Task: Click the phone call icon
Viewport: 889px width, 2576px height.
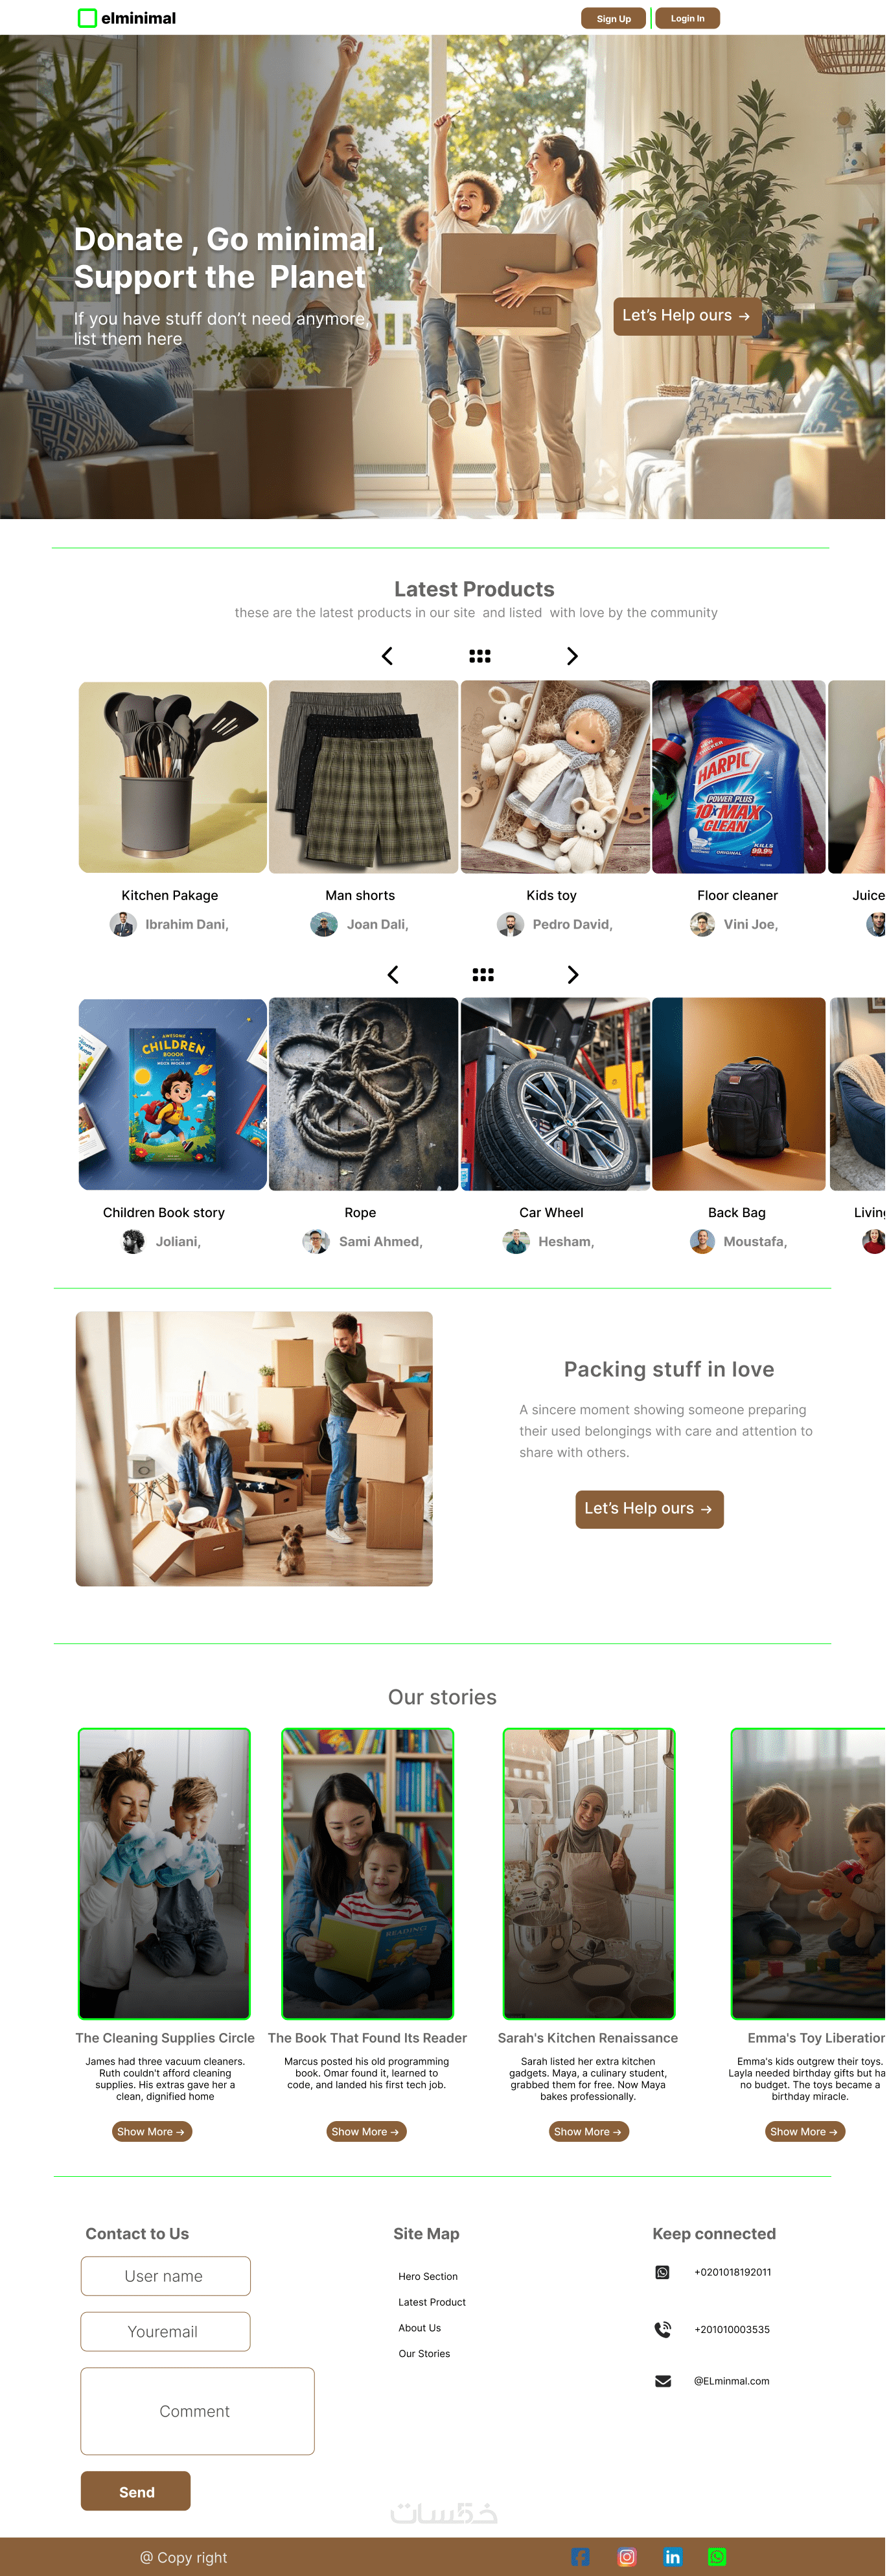Action: point(663,2328)
